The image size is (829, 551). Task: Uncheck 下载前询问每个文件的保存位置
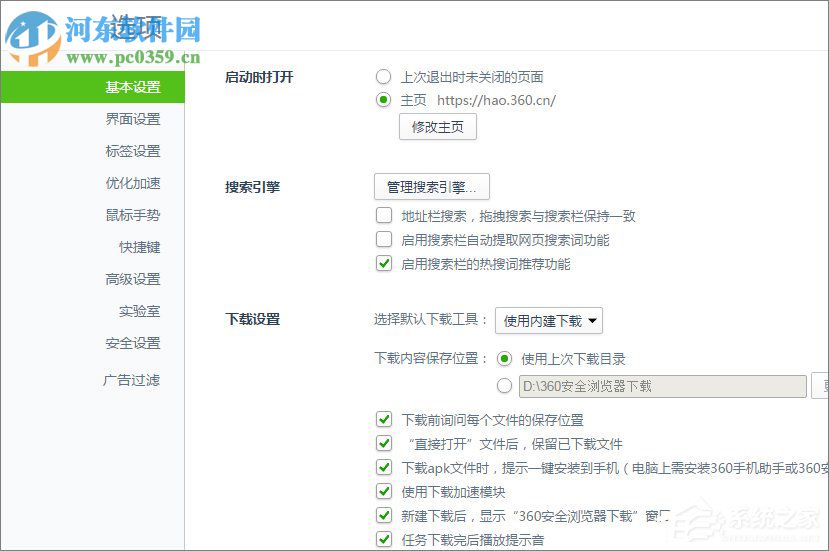(384, 419)
